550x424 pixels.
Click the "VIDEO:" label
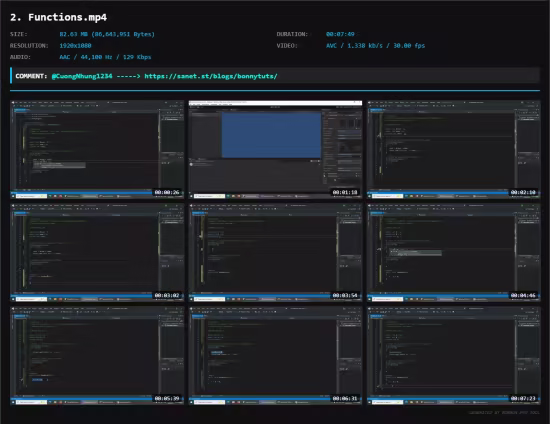click(287, 46)
